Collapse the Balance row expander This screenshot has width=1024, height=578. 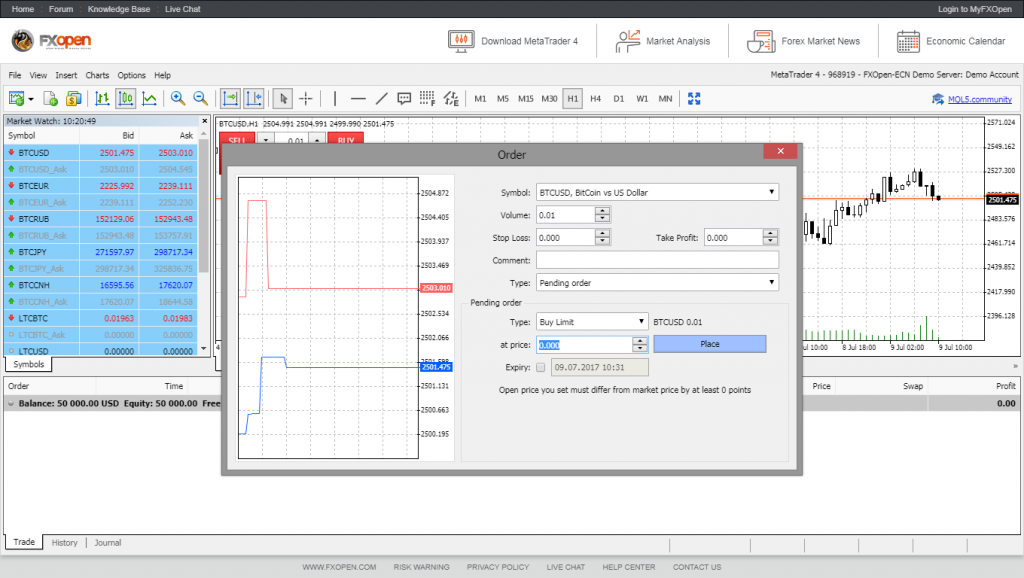10,404
